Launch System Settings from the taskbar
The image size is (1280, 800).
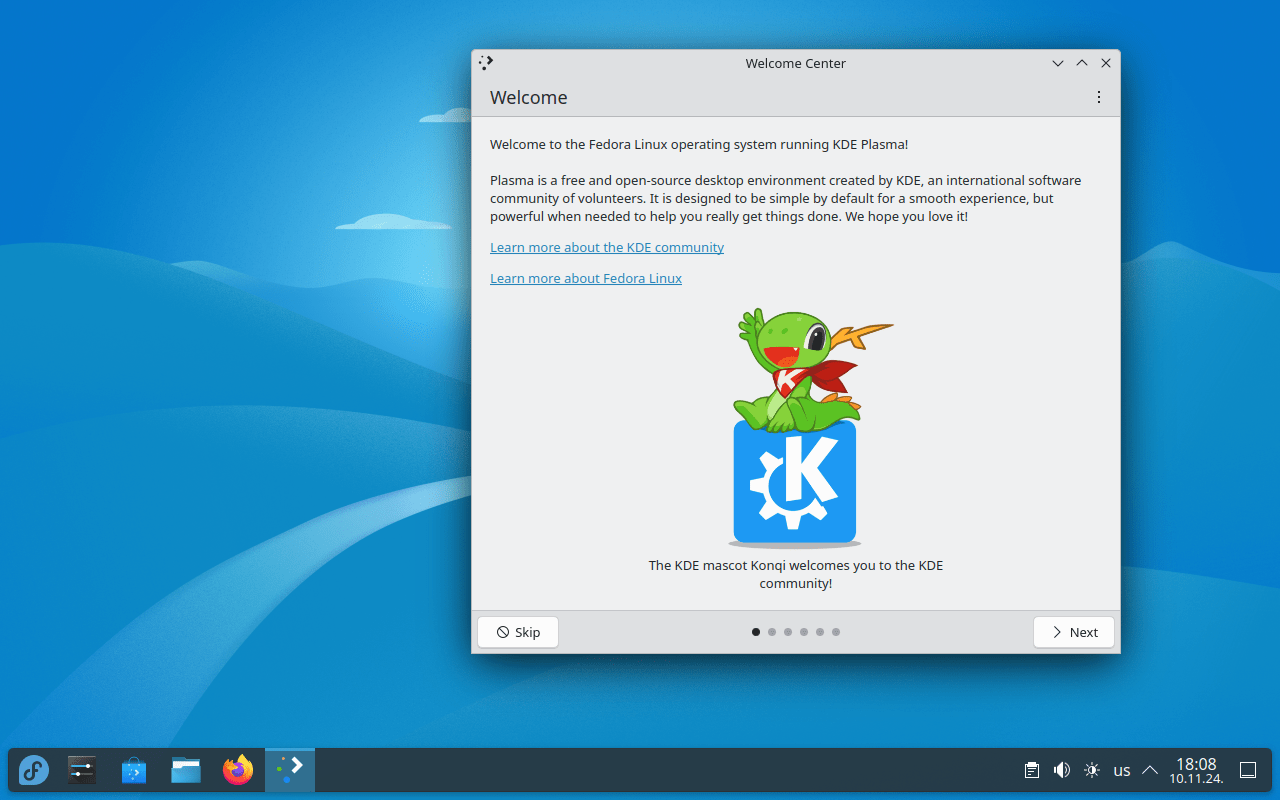(x=82, y=770)
